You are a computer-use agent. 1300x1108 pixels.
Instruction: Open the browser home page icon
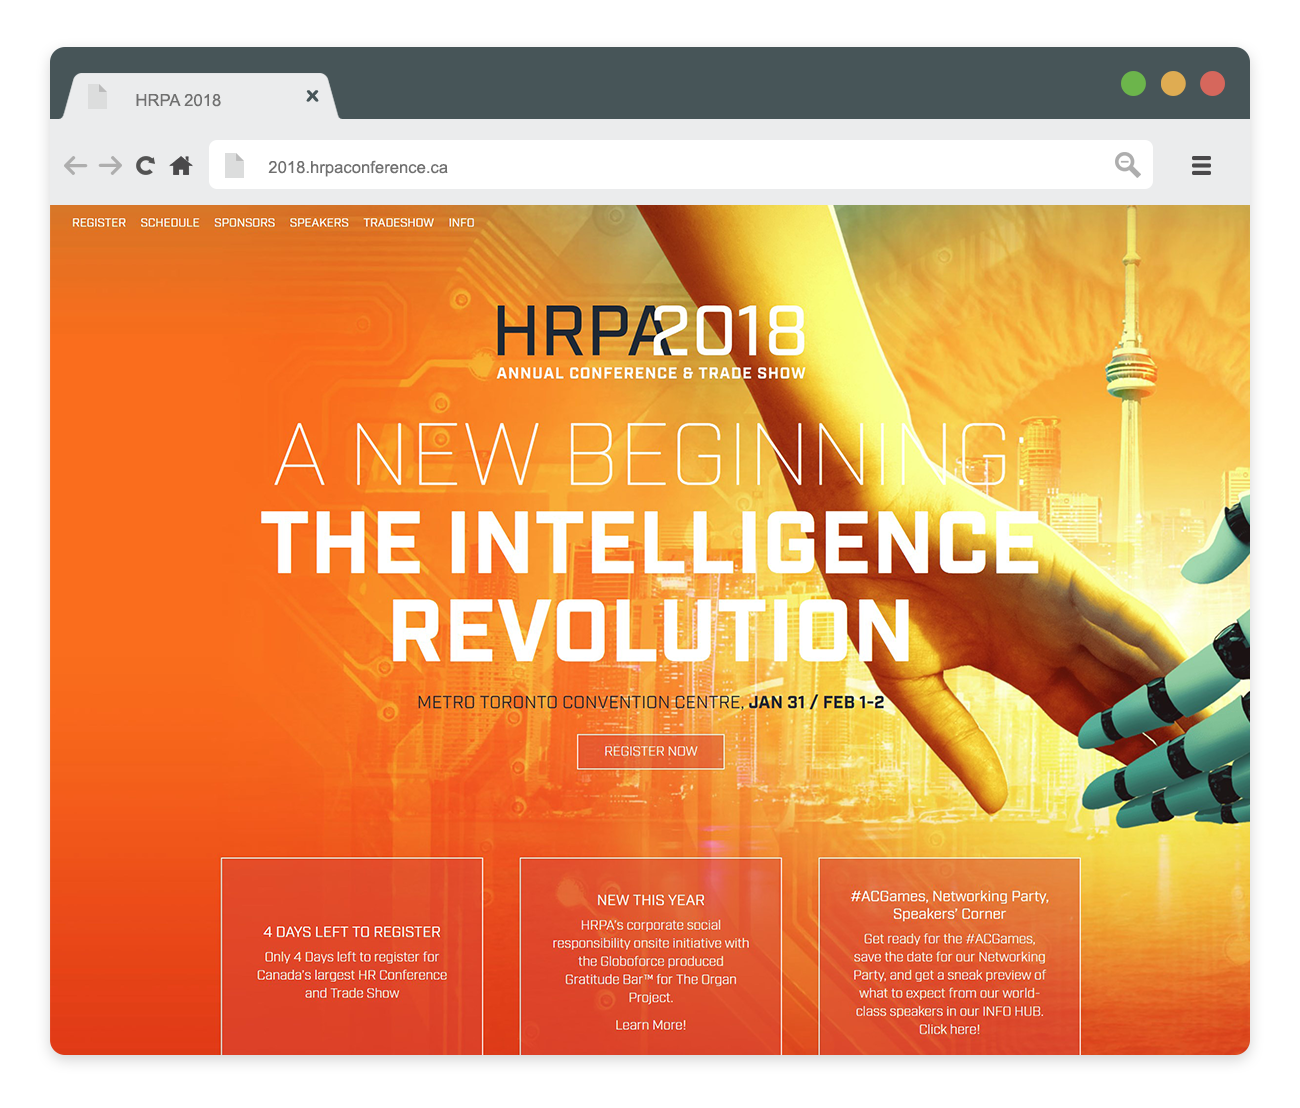[181, 165]
